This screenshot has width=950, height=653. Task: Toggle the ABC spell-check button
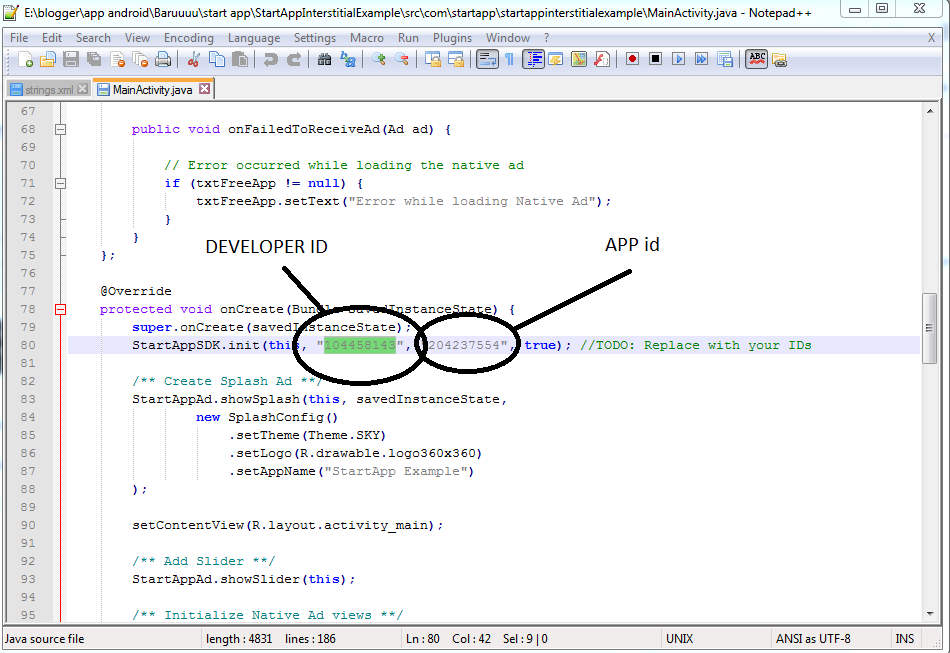(x=757, y=59)
